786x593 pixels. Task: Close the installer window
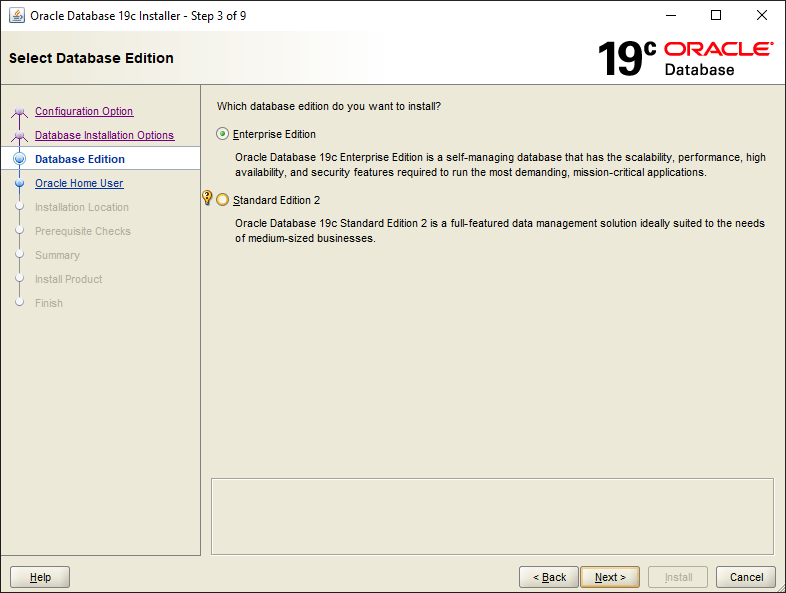point(761,16)
